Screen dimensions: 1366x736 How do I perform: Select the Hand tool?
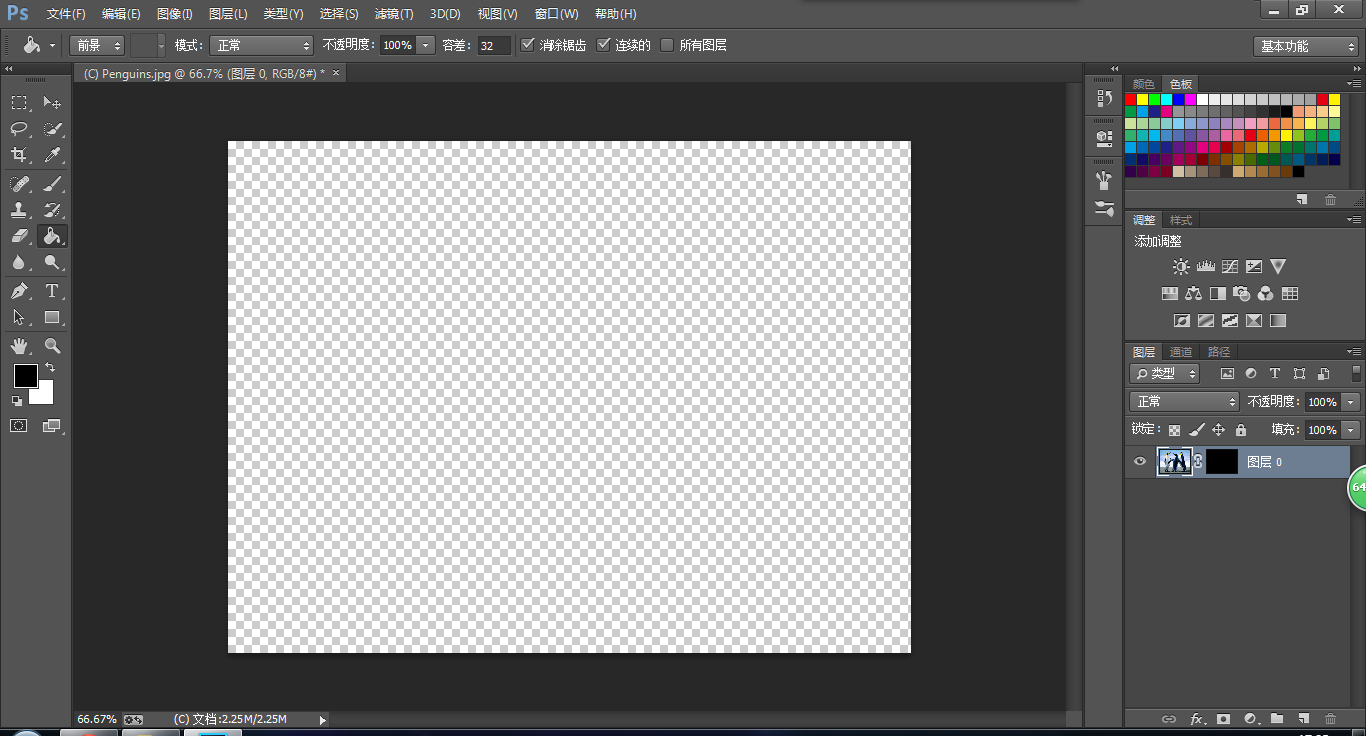[19, 346]
